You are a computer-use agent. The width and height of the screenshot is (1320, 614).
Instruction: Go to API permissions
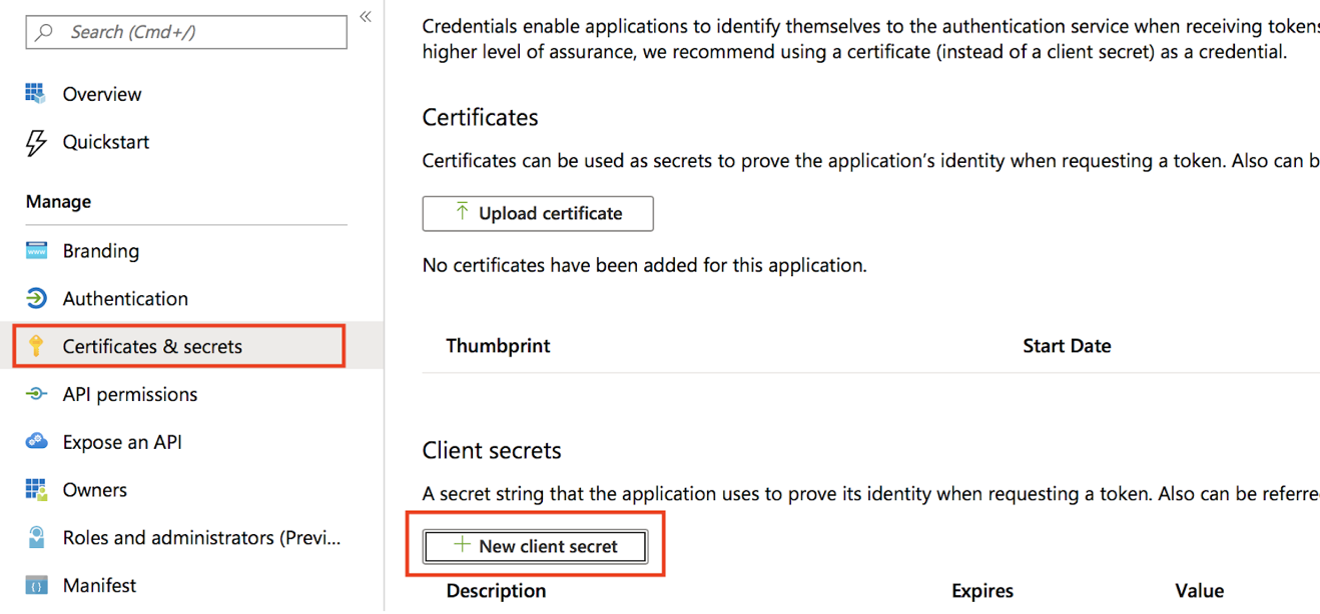(x=130, y=395)
